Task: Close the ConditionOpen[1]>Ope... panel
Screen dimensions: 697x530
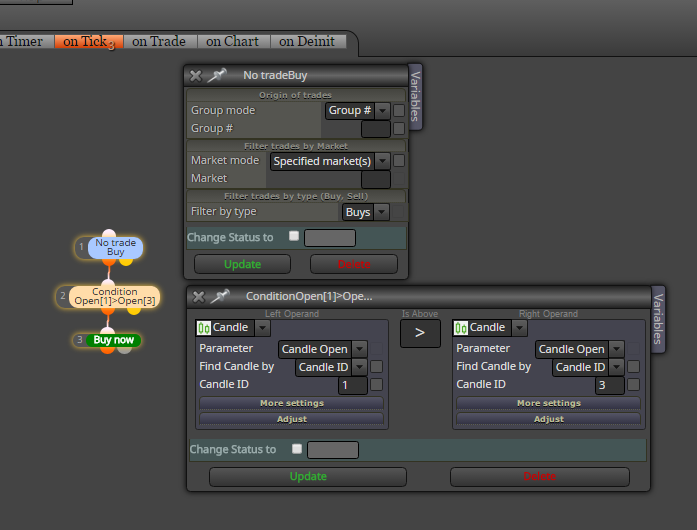Action: 199,297
